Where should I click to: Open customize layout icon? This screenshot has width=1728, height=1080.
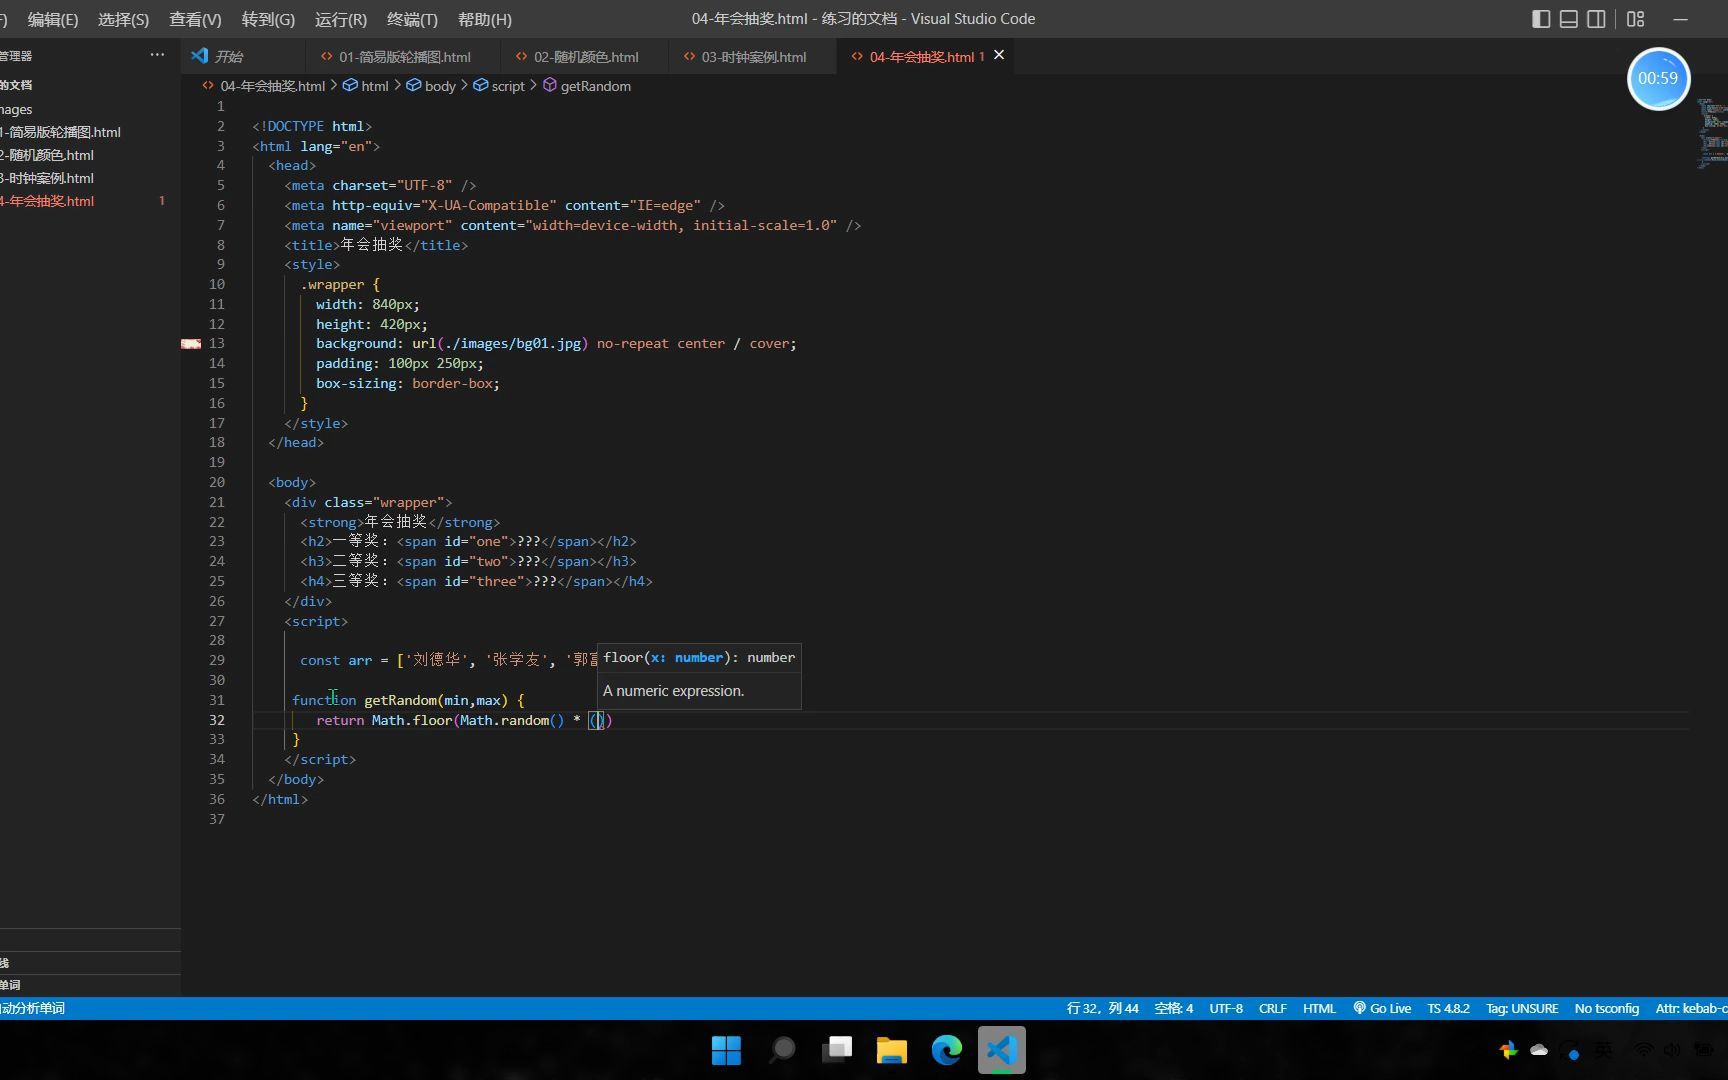[1636, 19]
